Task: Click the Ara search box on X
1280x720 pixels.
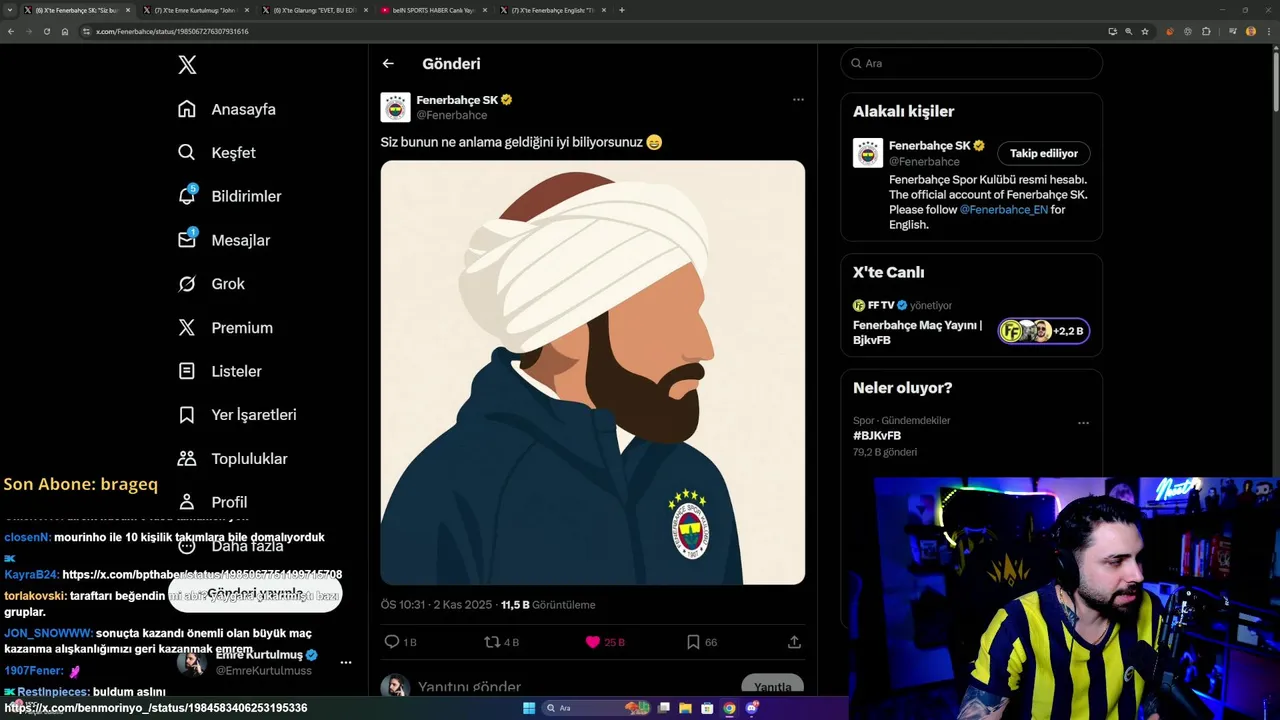Action: (971, 63)
